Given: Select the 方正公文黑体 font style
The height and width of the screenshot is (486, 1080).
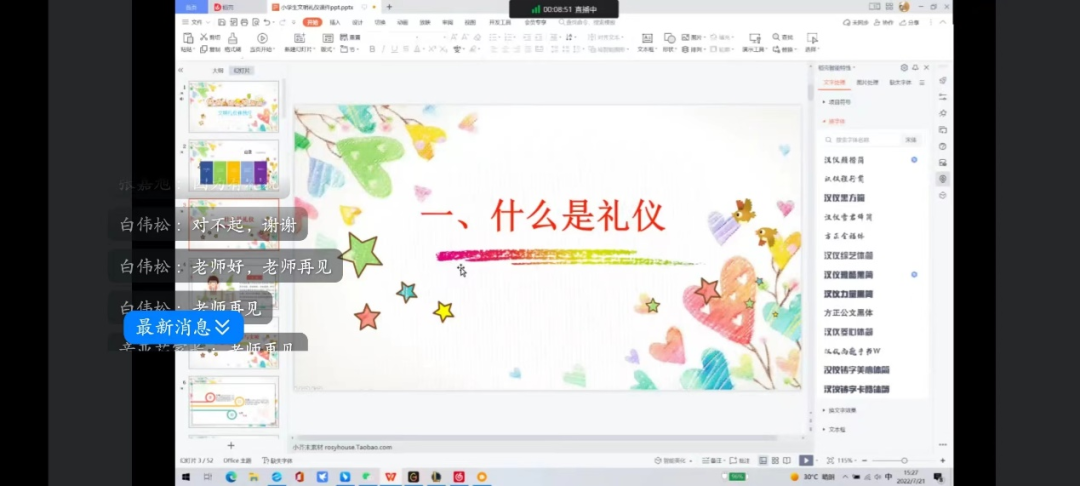Looking at the screenshot, I should [849, 313].
